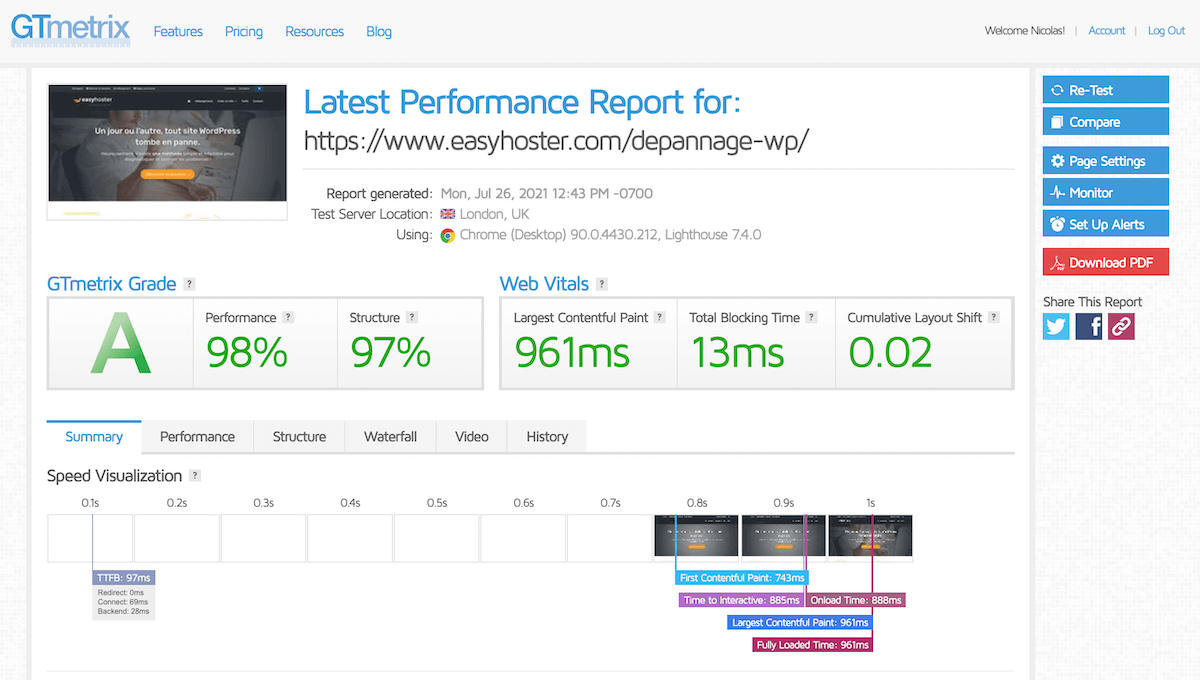Open the Performance tab
1200x680 pixels.
pyautogui.click(x=197, y=437)
